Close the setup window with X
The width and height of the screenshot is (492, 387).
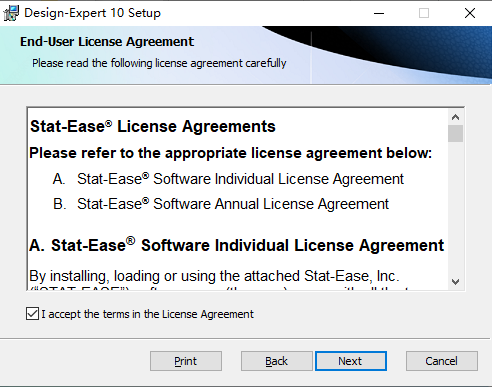coord(470,13)
